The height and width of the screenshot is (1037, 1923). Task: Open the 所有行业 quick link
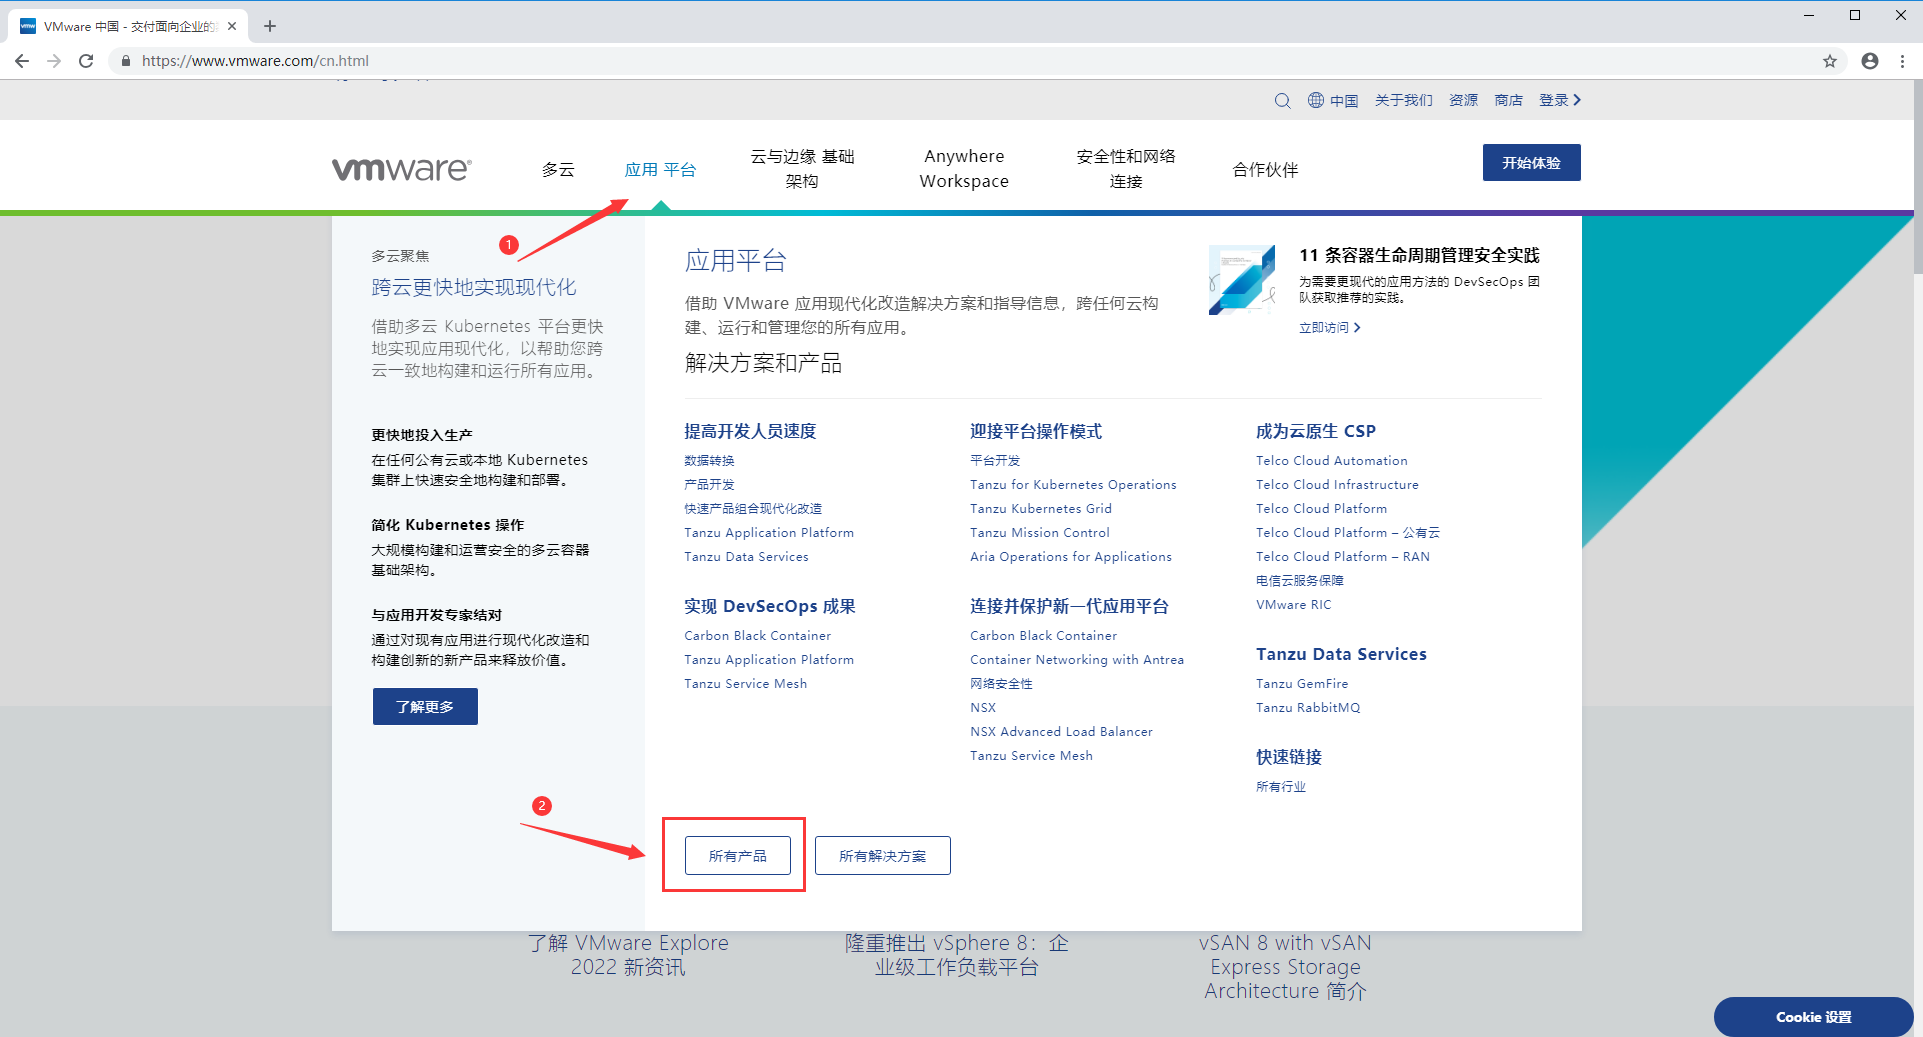[1281, 787]
